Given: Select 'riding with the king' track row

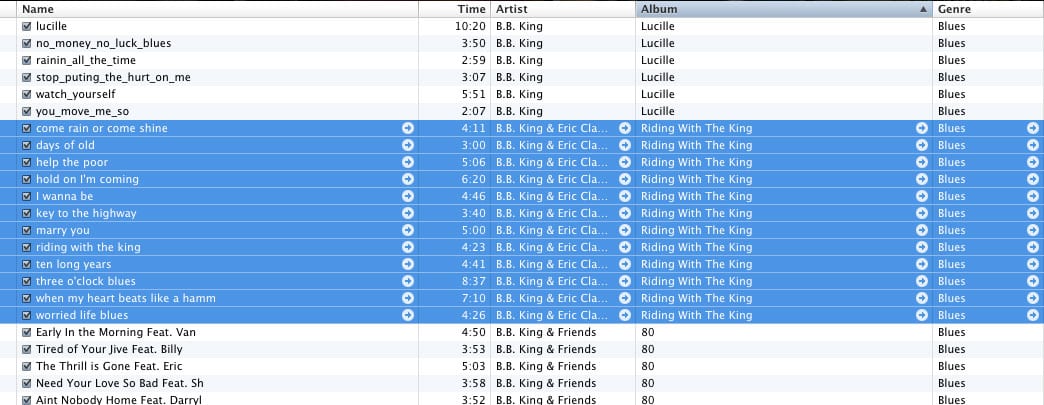Looking at the screenshot, I should [522, 247].
